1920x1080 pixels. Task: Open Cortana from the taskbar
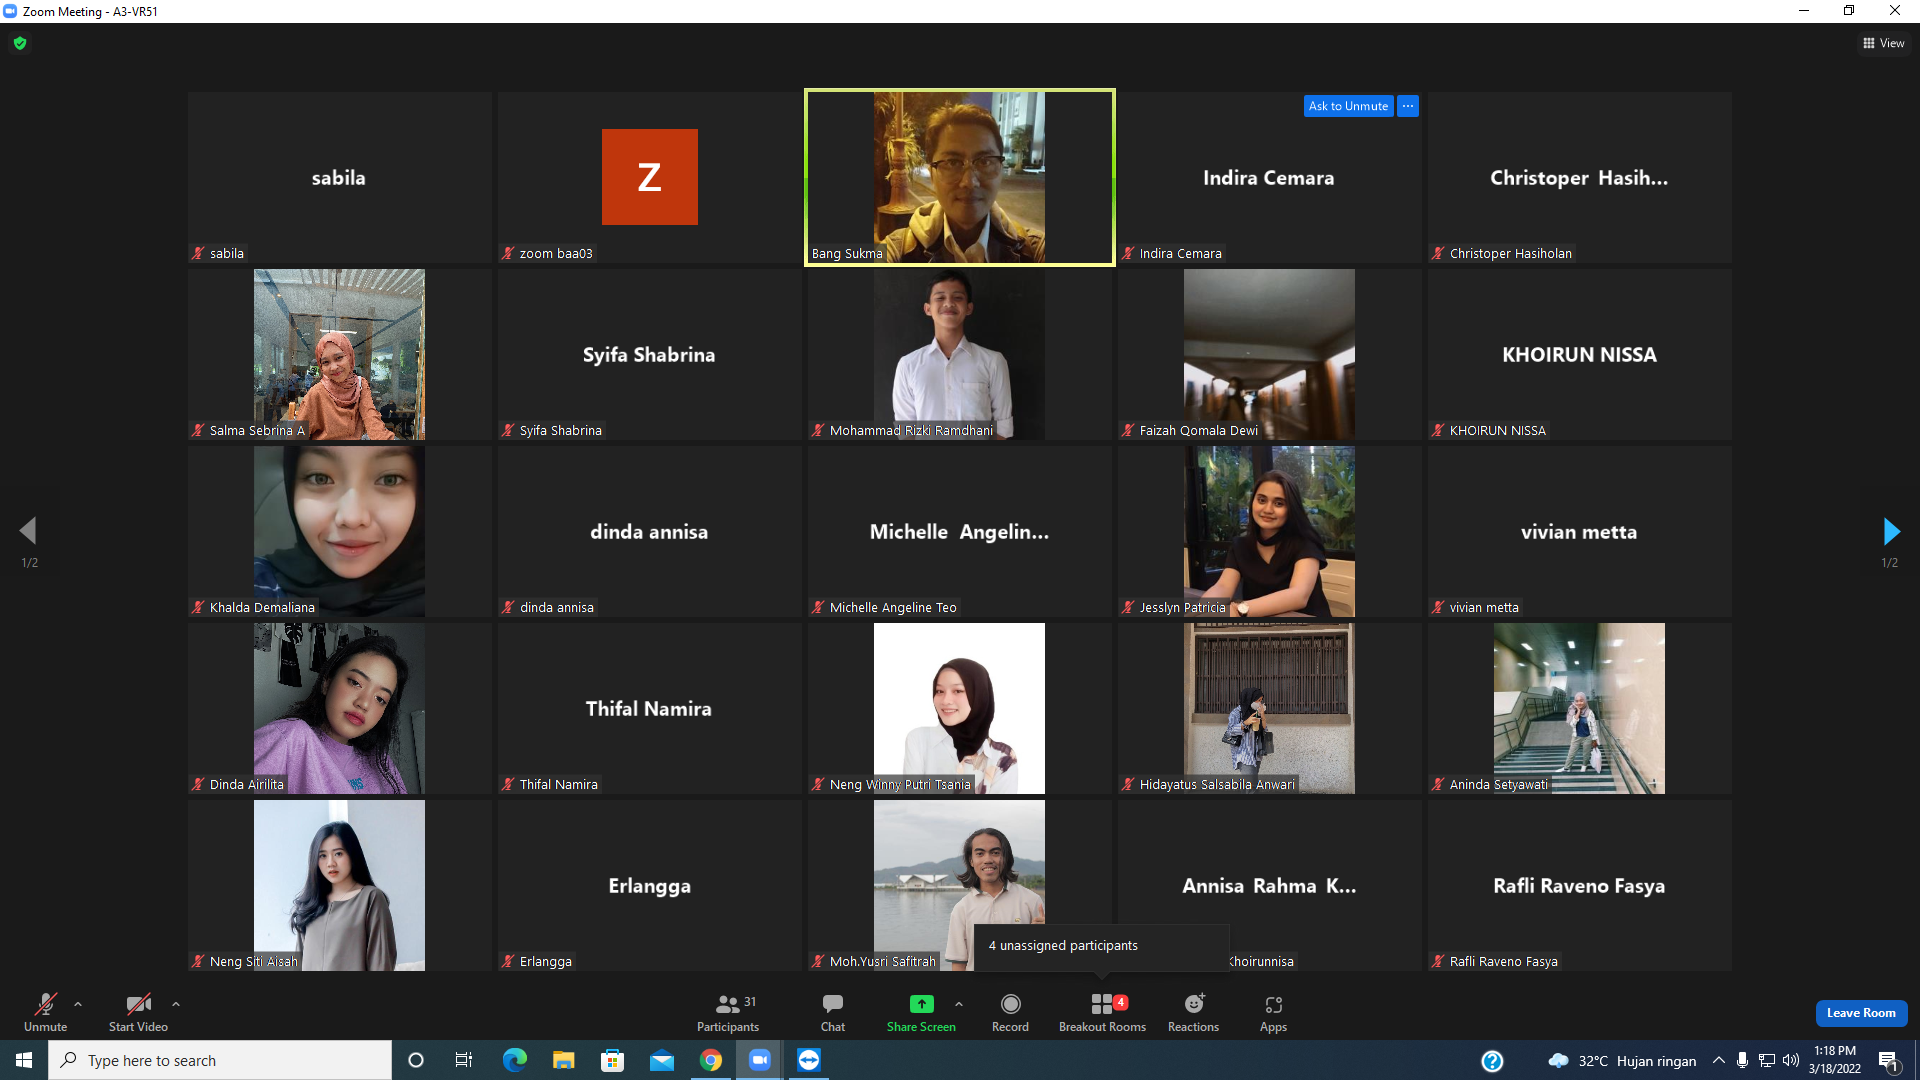[416, 1060]
